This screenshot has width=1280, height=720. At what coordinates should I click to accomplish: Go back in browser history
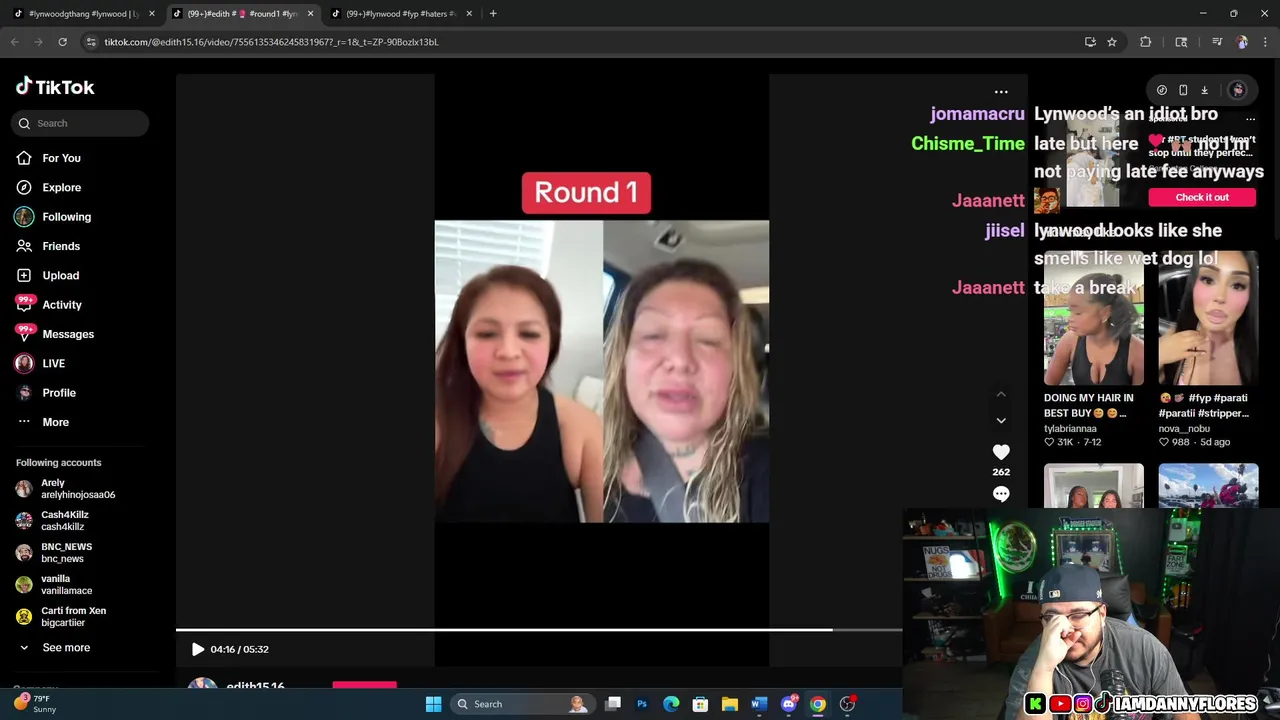pos(14,42)
